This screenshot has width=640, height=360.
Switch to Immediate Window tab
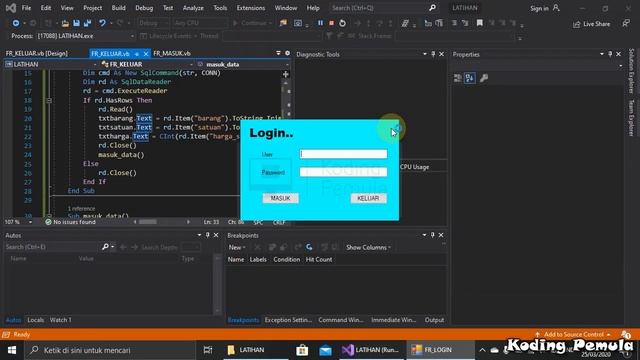coord(393,320)
